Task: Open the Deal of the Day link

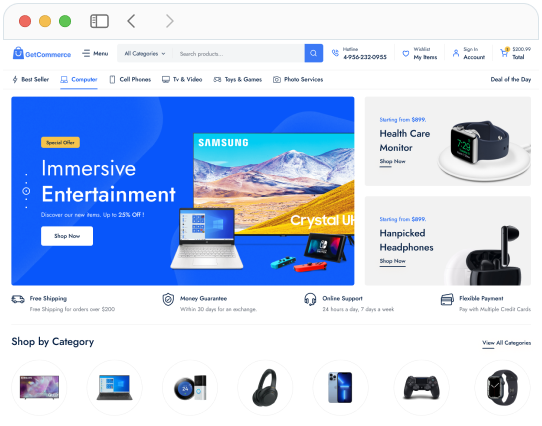Action: pos(511,80)
